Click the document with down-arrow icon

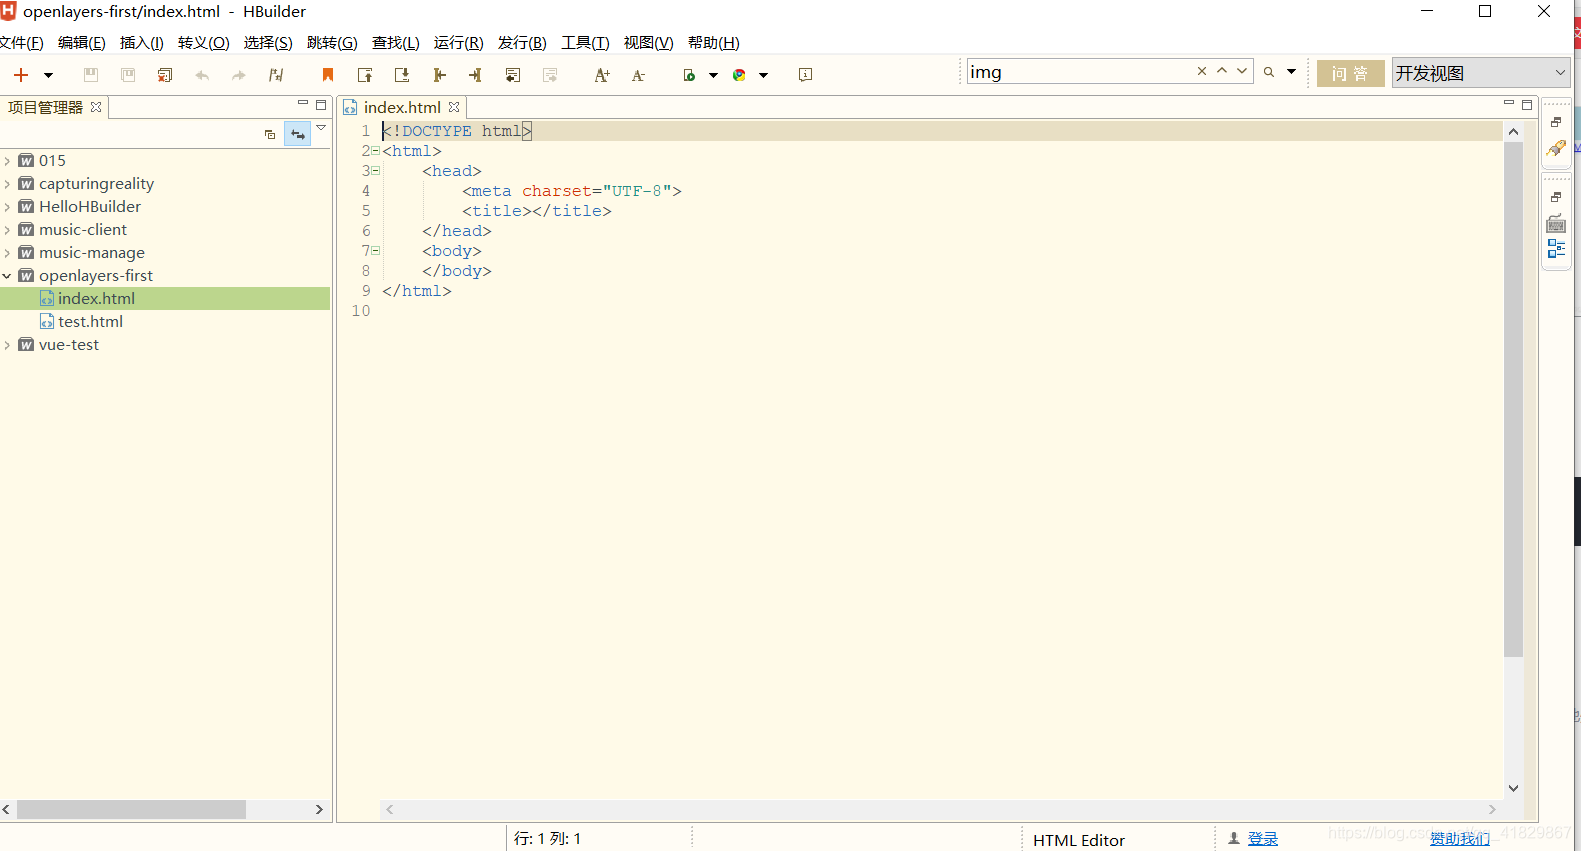tap(402, 75)
